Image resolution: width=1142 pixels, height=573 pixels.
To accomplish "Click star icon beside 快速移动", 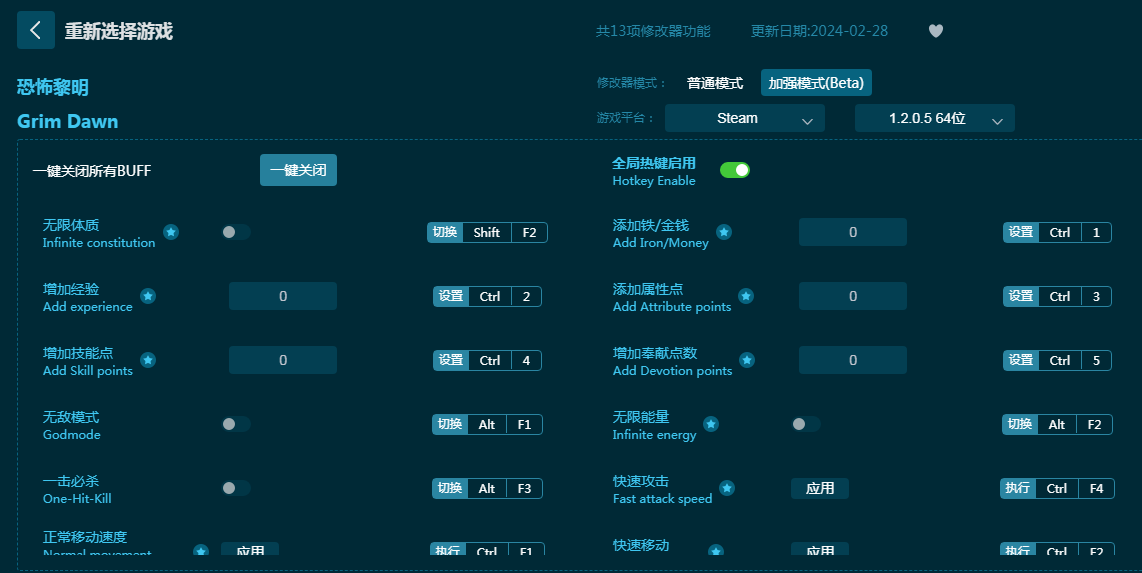I will coord(716,551).
